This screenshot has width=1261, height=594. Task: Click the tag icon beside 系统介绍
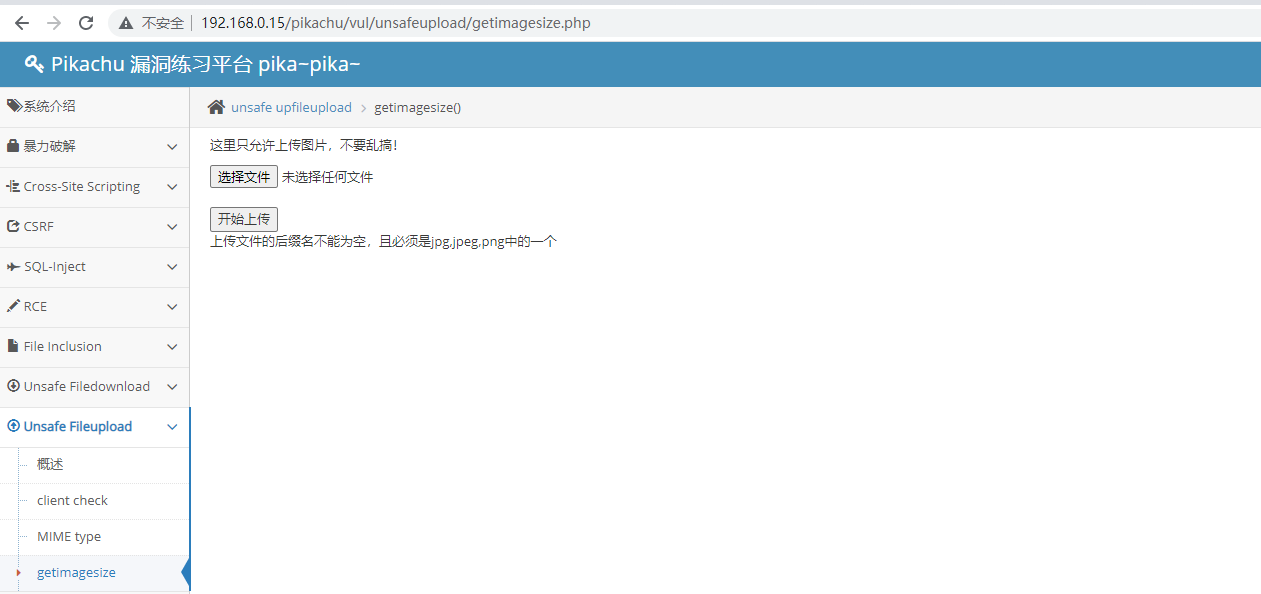(14, 106)
